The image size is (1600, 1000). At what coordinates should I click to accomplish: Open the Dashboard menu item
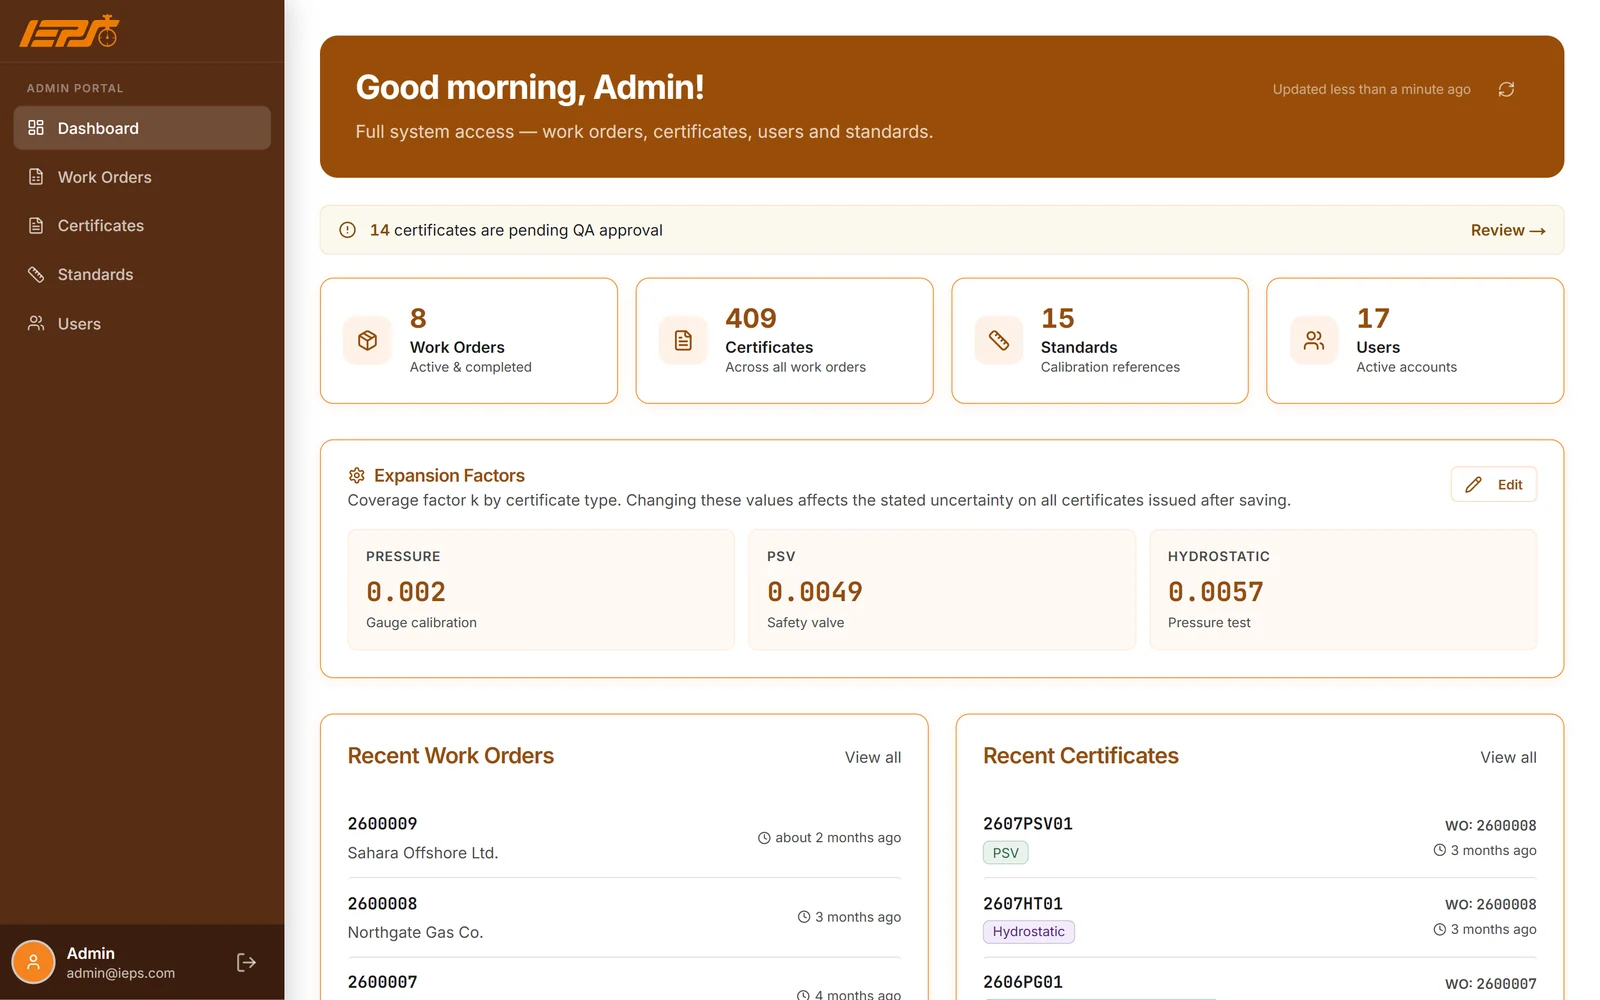(x=142, y=128)
